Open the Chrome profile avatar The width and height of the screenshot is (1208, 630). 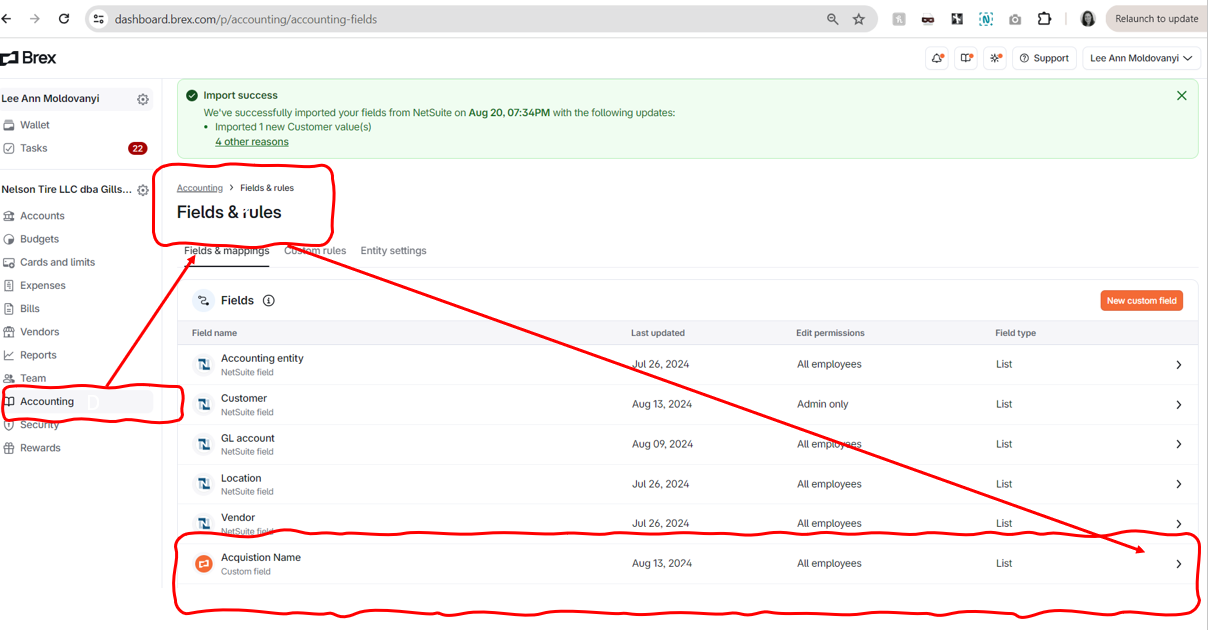[x=1088, y=19]
